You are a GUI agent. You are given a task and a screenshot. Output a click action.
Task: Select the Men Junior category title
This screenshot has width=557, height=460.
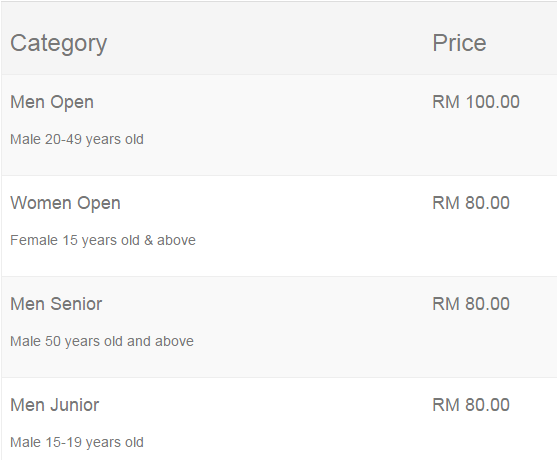click(x=55, y=405)
